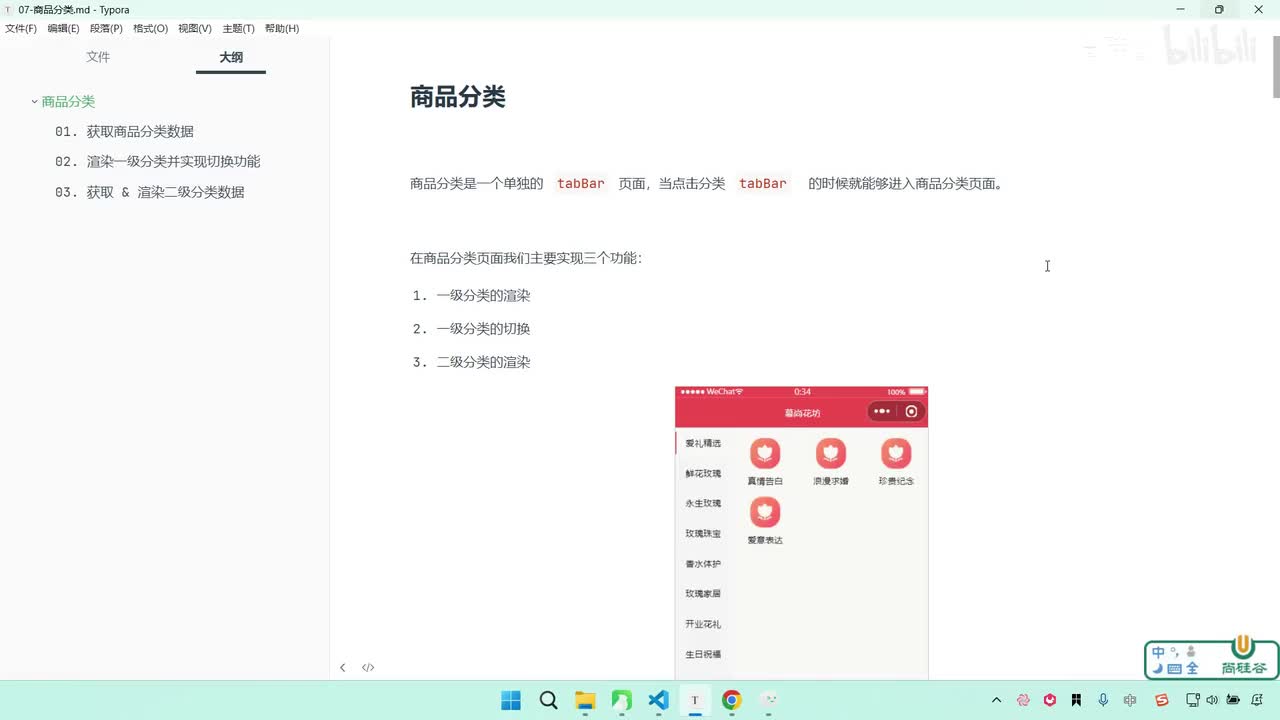
Task: Open the white face app in taskbar
Action: point(768,700)
